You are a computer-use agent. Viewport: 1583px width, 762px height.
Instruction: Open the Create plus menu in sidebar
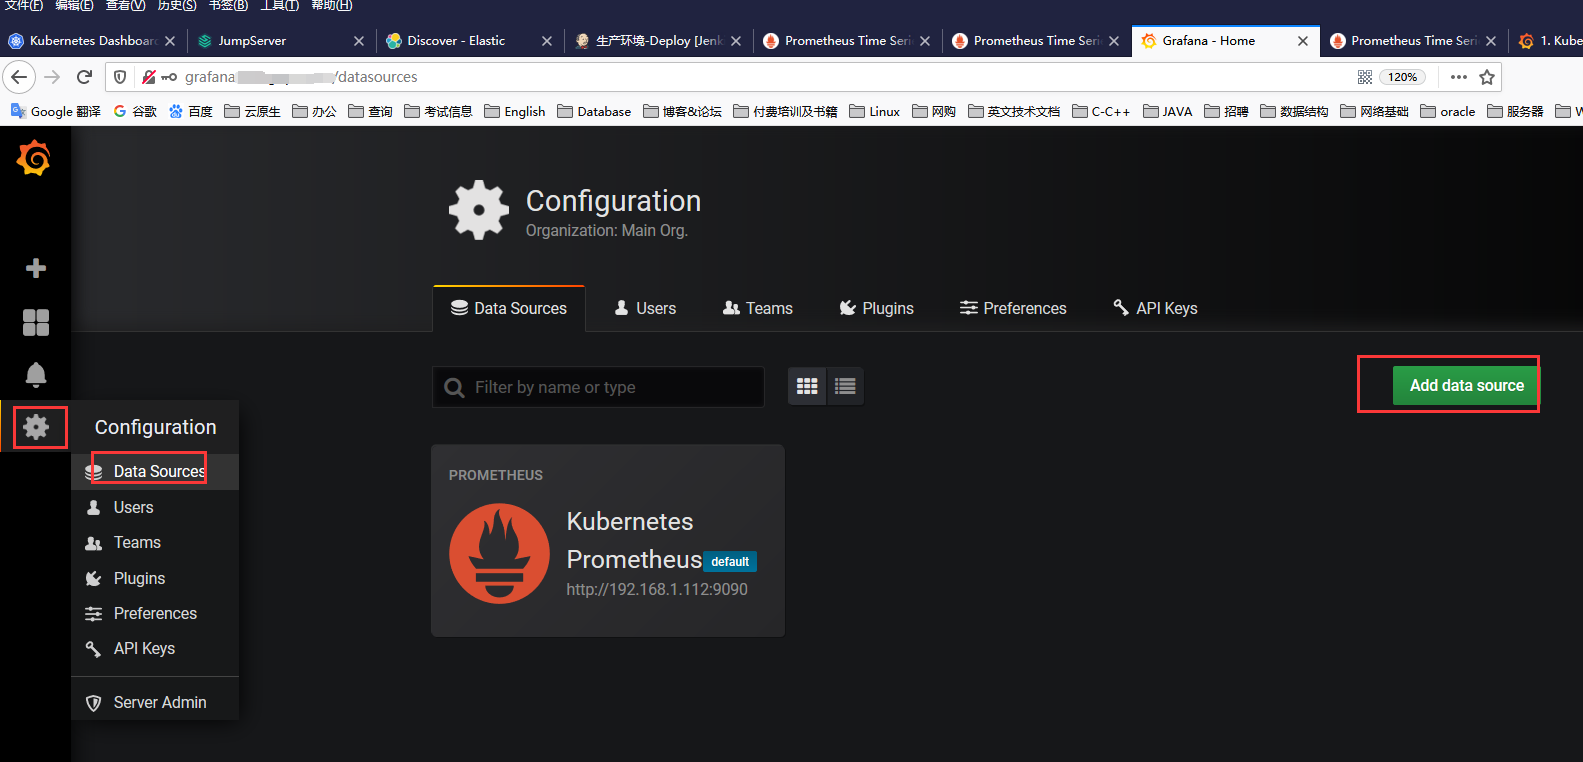point(36,268)
